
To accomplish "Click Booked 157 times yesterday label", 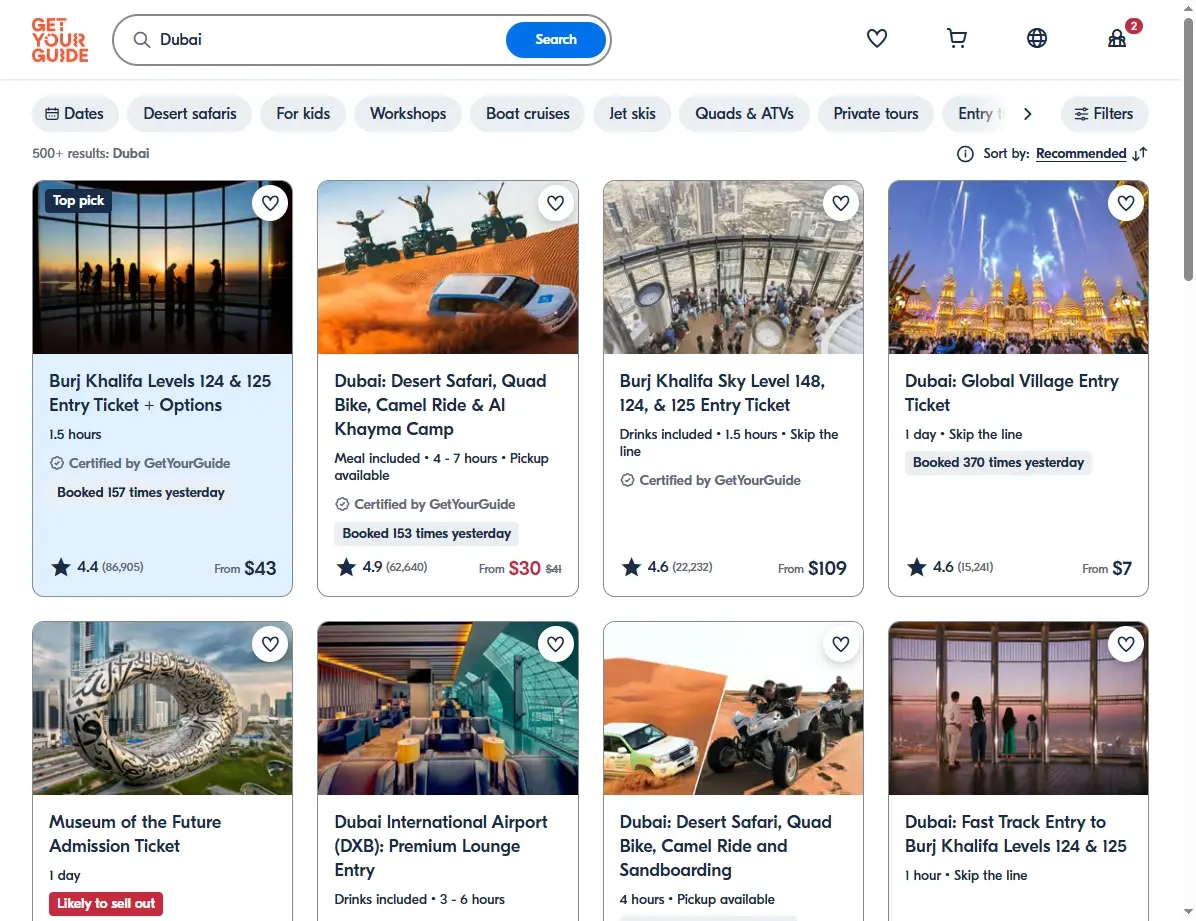I will (141, 492).
